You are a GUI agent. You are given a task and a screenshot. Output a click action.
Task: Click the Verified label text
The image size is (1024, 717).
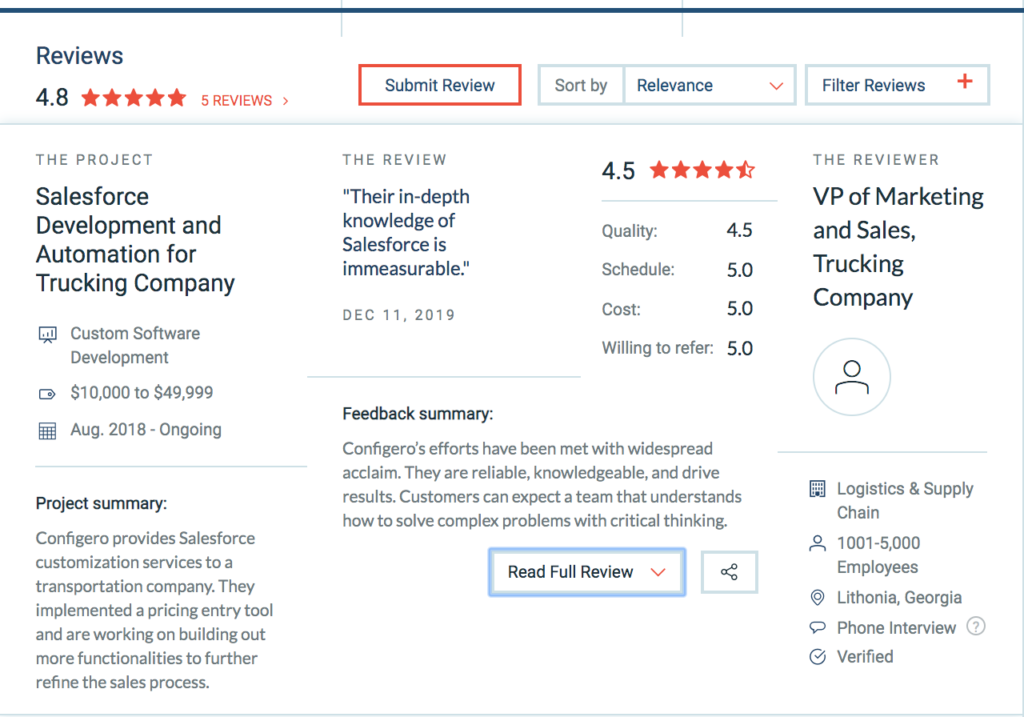(865, 657)
